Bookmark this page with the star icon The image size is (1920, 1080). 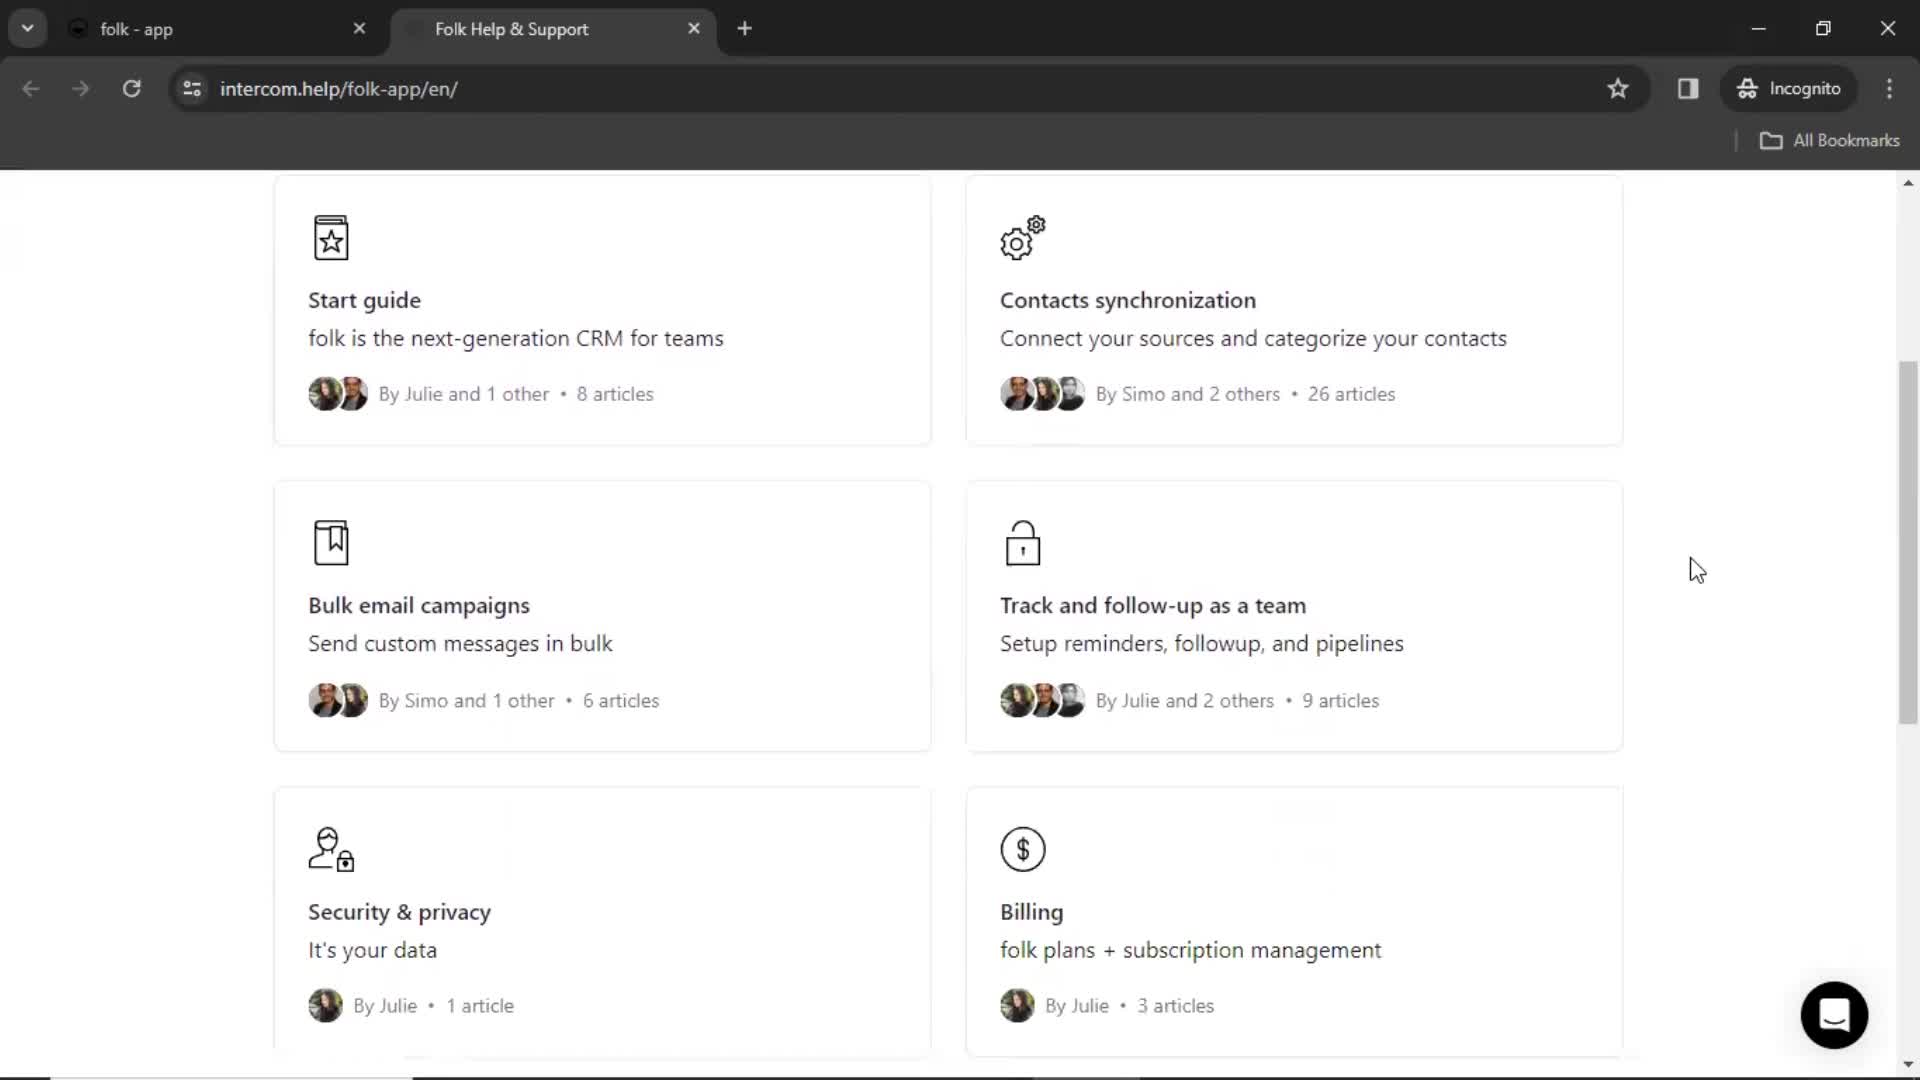[x=1618, y=88]
